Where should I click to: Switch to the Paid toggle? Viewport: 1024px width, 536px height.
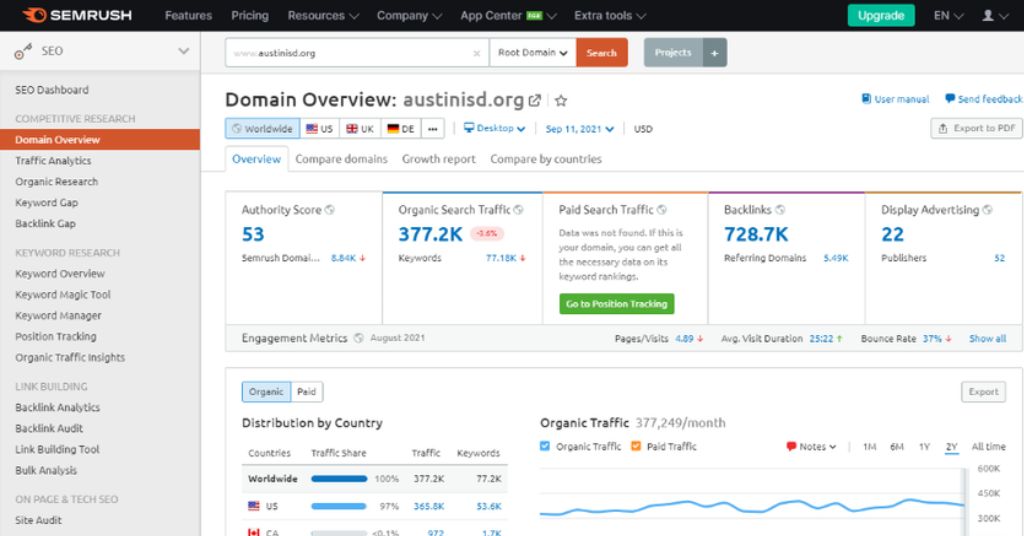306,392
